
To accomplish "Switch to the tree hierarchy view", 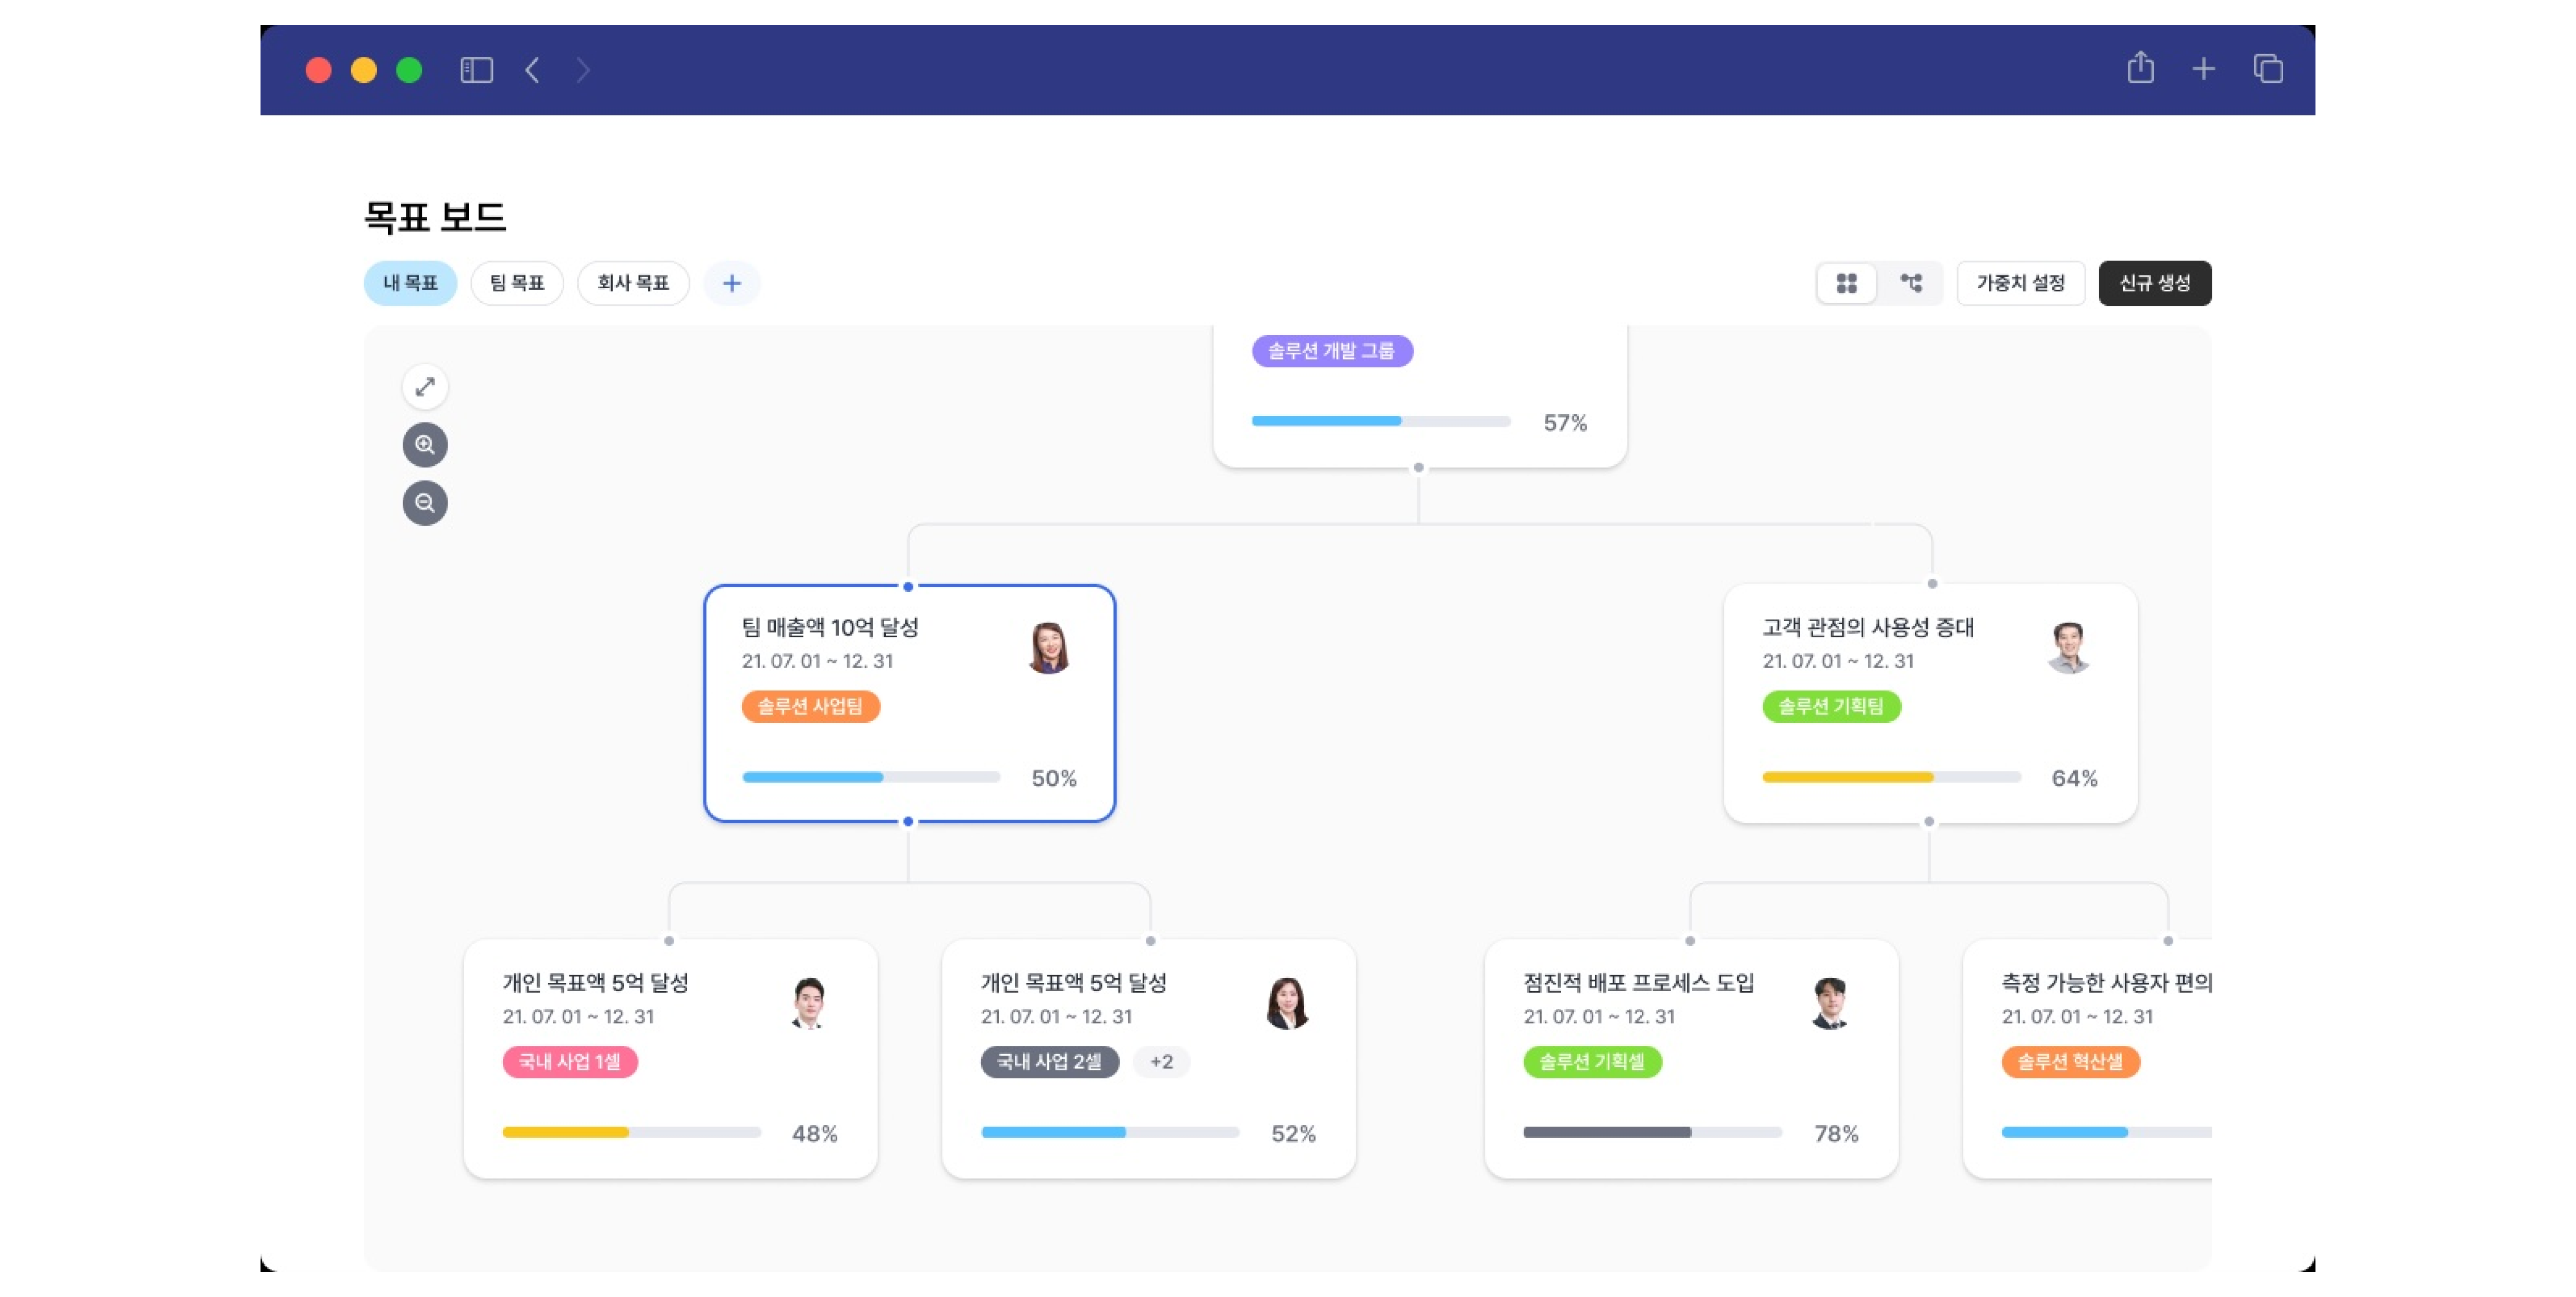I will coord(1911,283).
